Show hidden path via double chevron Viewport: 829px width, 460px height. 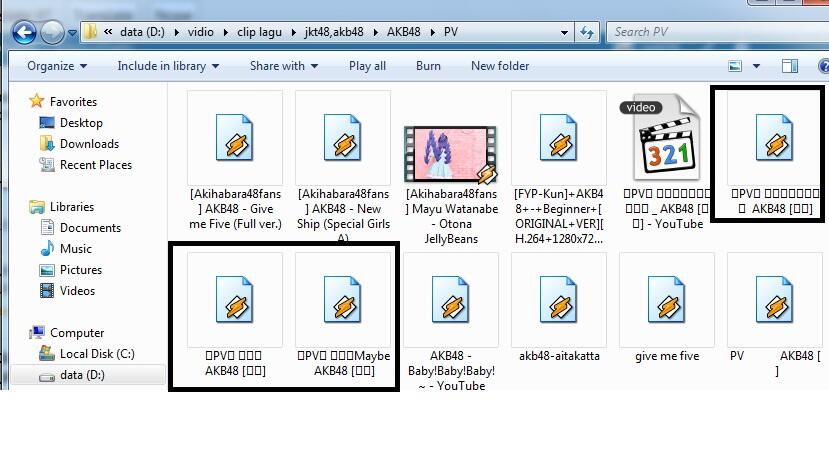(x=108, y=32)
